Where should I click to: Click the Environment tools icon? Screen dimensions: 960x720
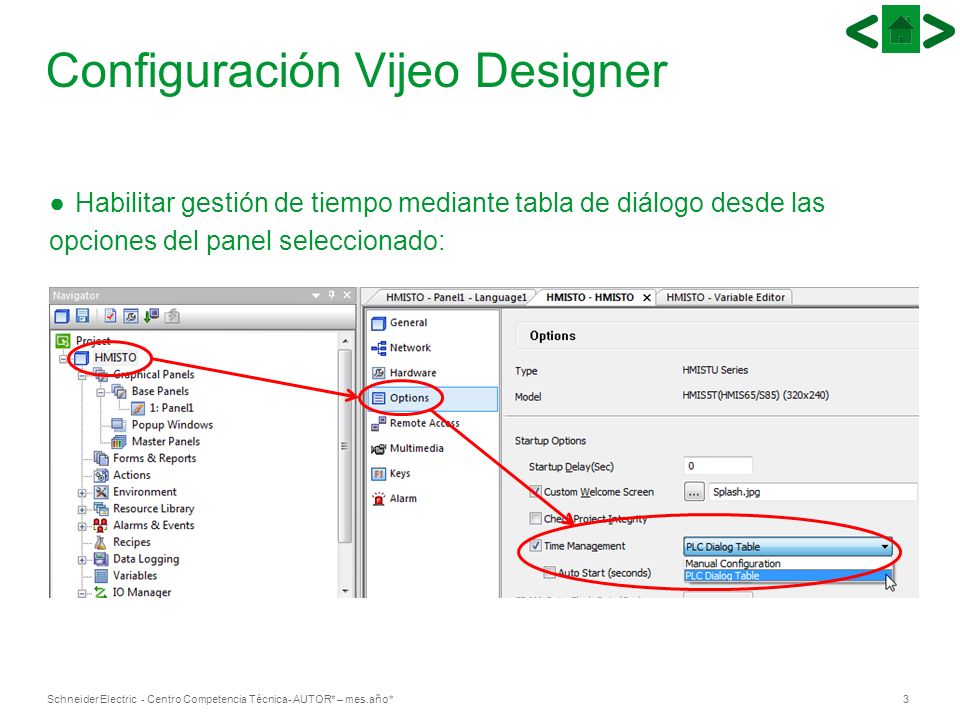[101, 492]
